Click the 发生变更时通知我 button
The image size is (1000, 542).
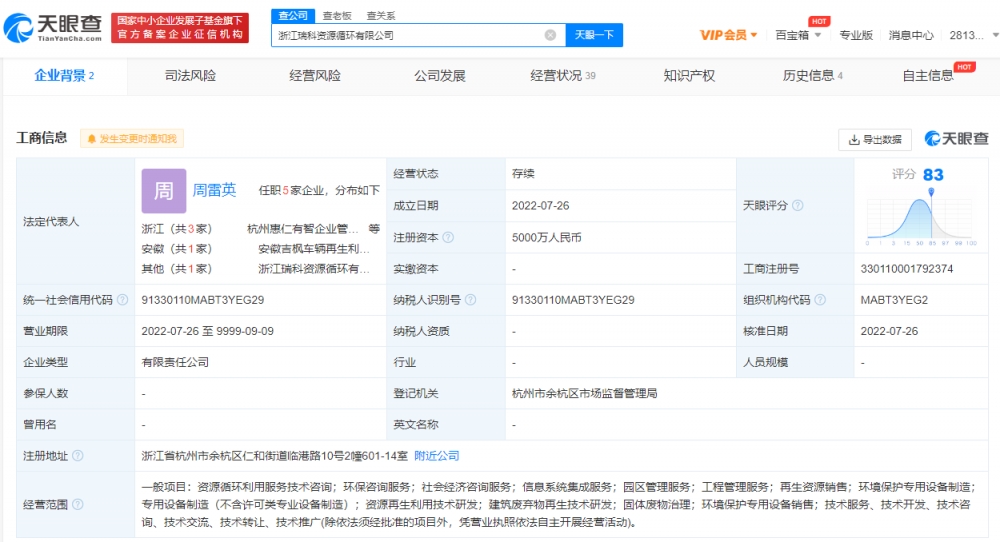click(132, 139)
